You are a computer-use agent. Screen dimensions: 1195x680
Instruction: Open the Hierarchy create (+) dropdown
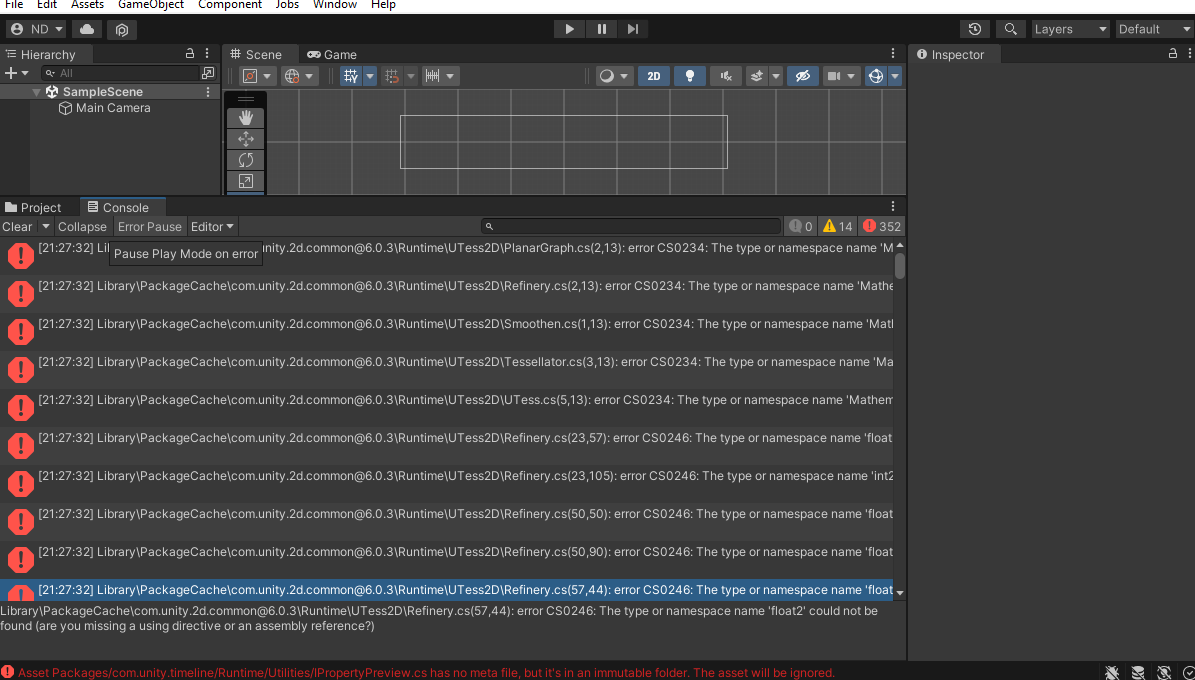pos(17,73)
